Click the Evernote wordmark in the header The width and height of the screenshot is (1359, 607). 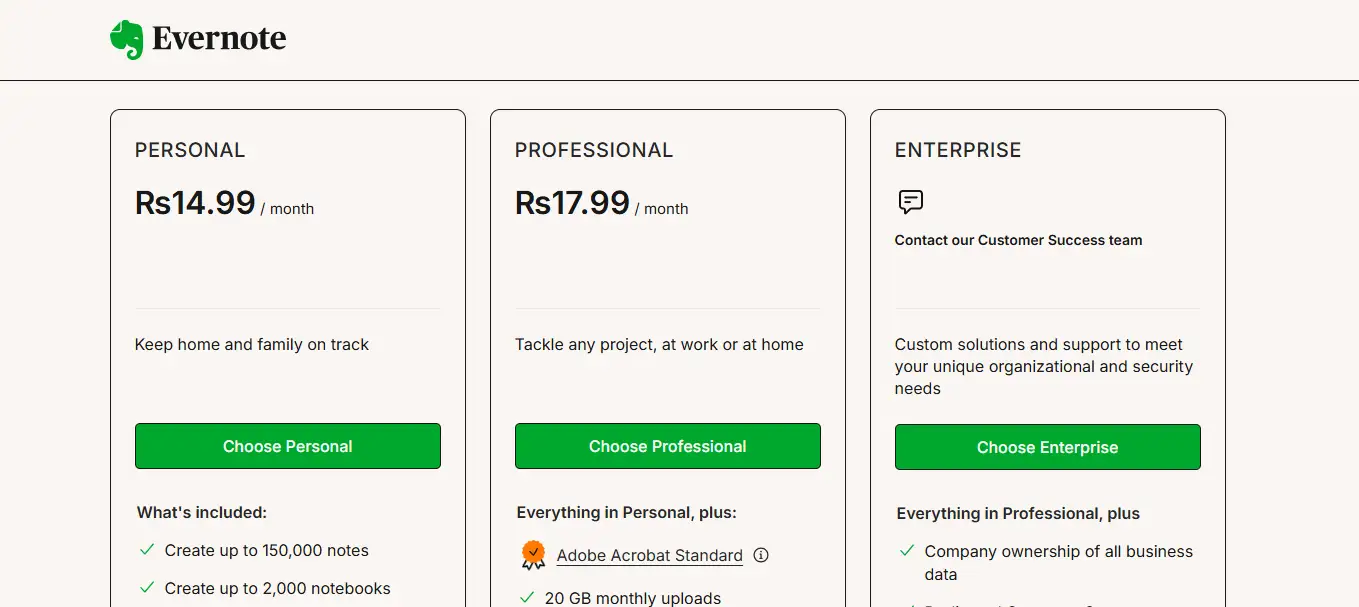tap(218, 39)
